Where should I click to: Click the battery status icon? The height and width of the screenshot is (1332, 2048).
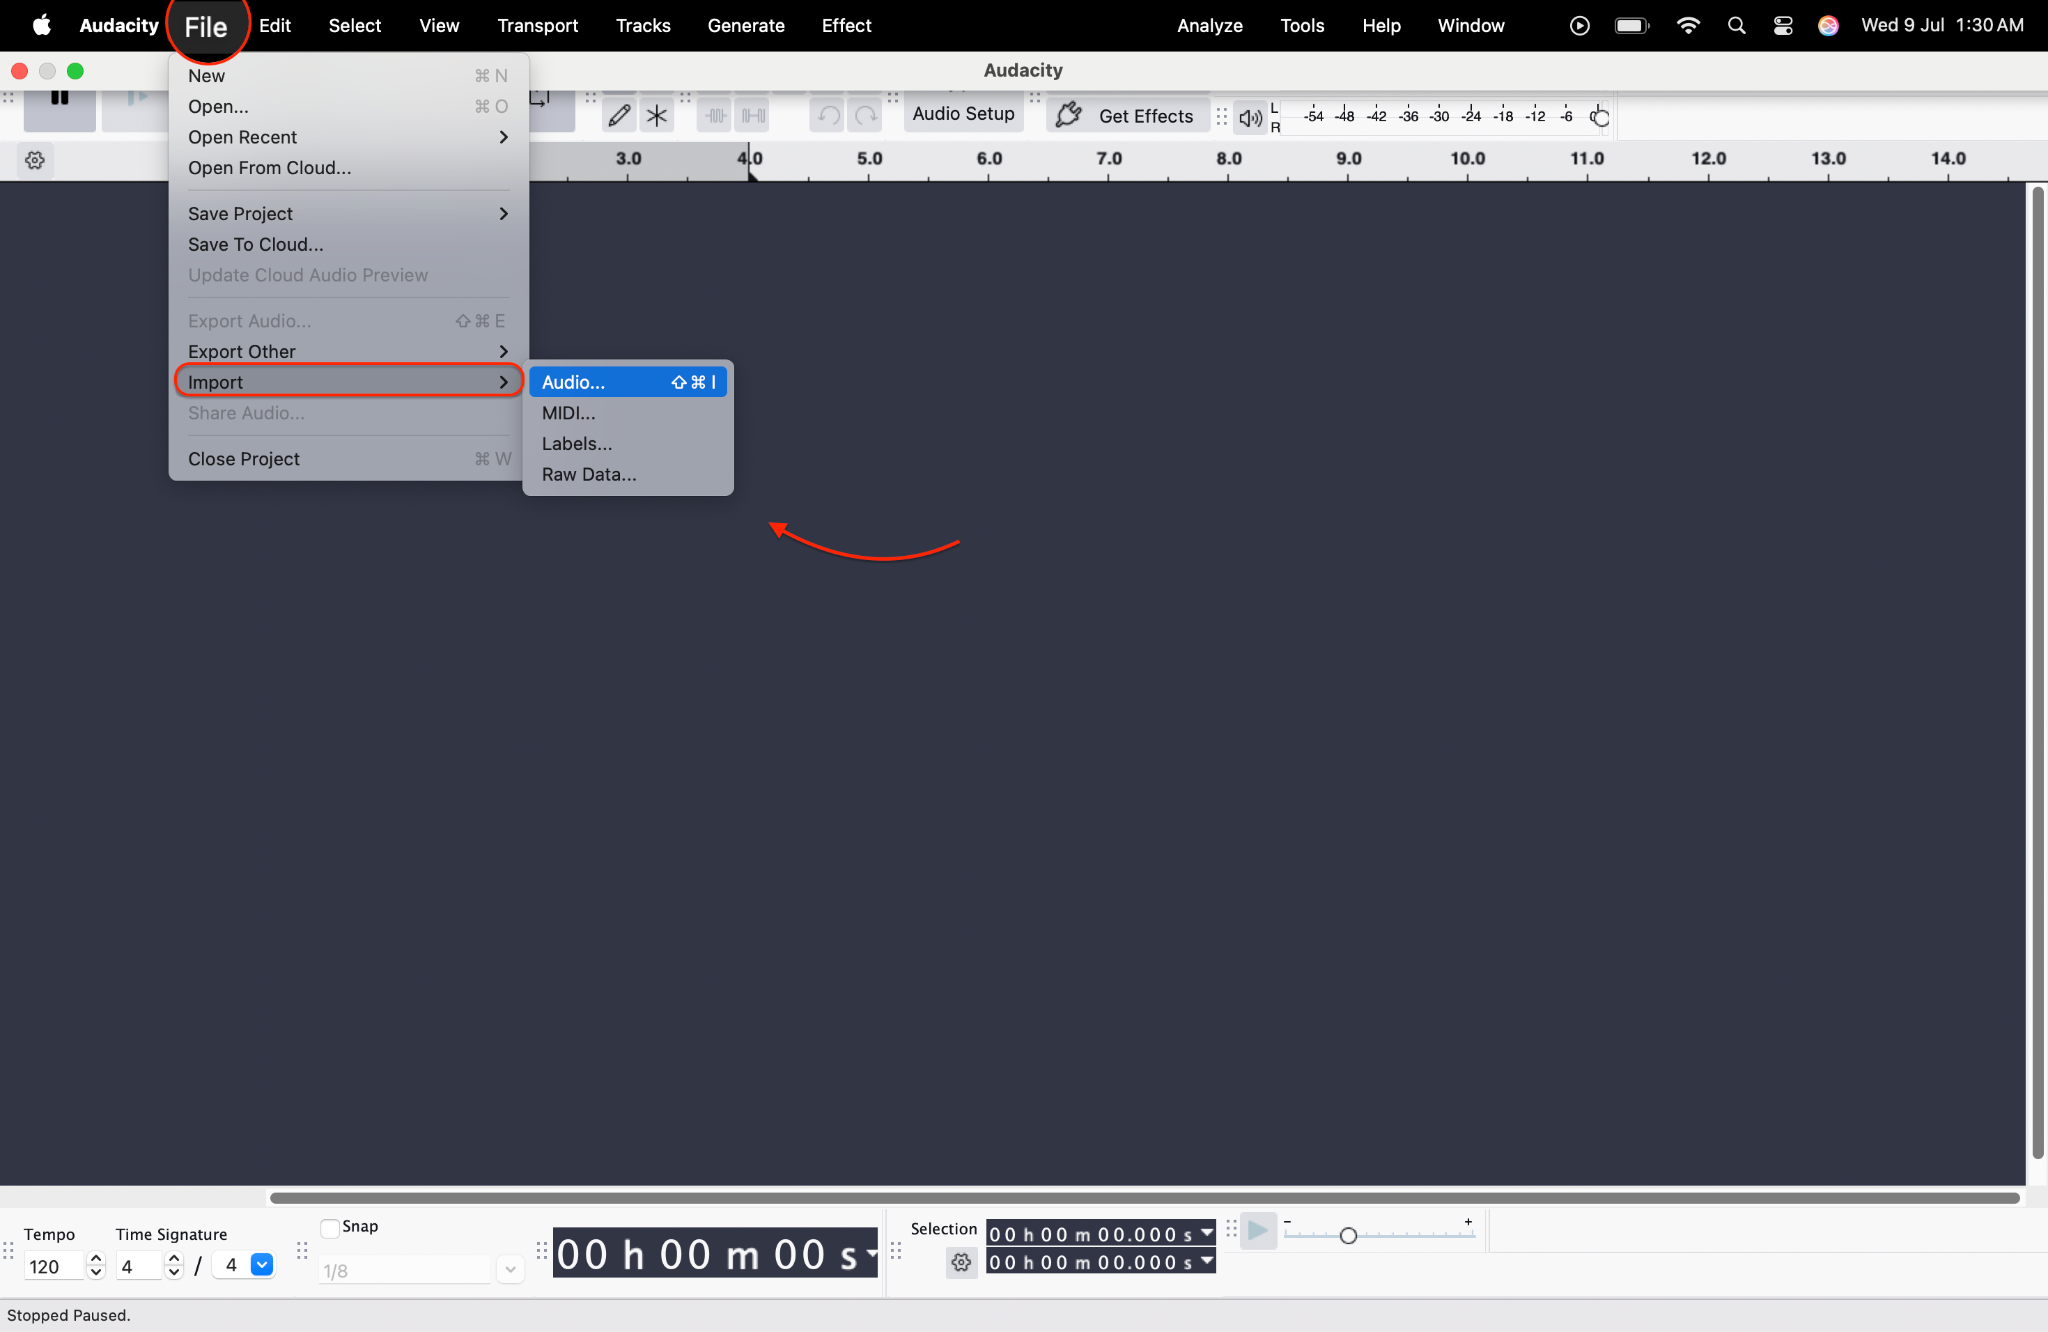(1632, 25)
